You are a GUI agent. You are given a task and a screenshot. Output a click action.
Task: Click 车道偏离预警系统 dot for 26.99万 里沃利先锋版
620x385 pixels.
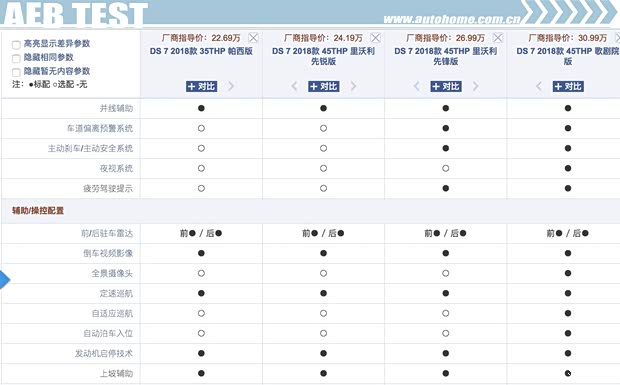pos(446,128)
